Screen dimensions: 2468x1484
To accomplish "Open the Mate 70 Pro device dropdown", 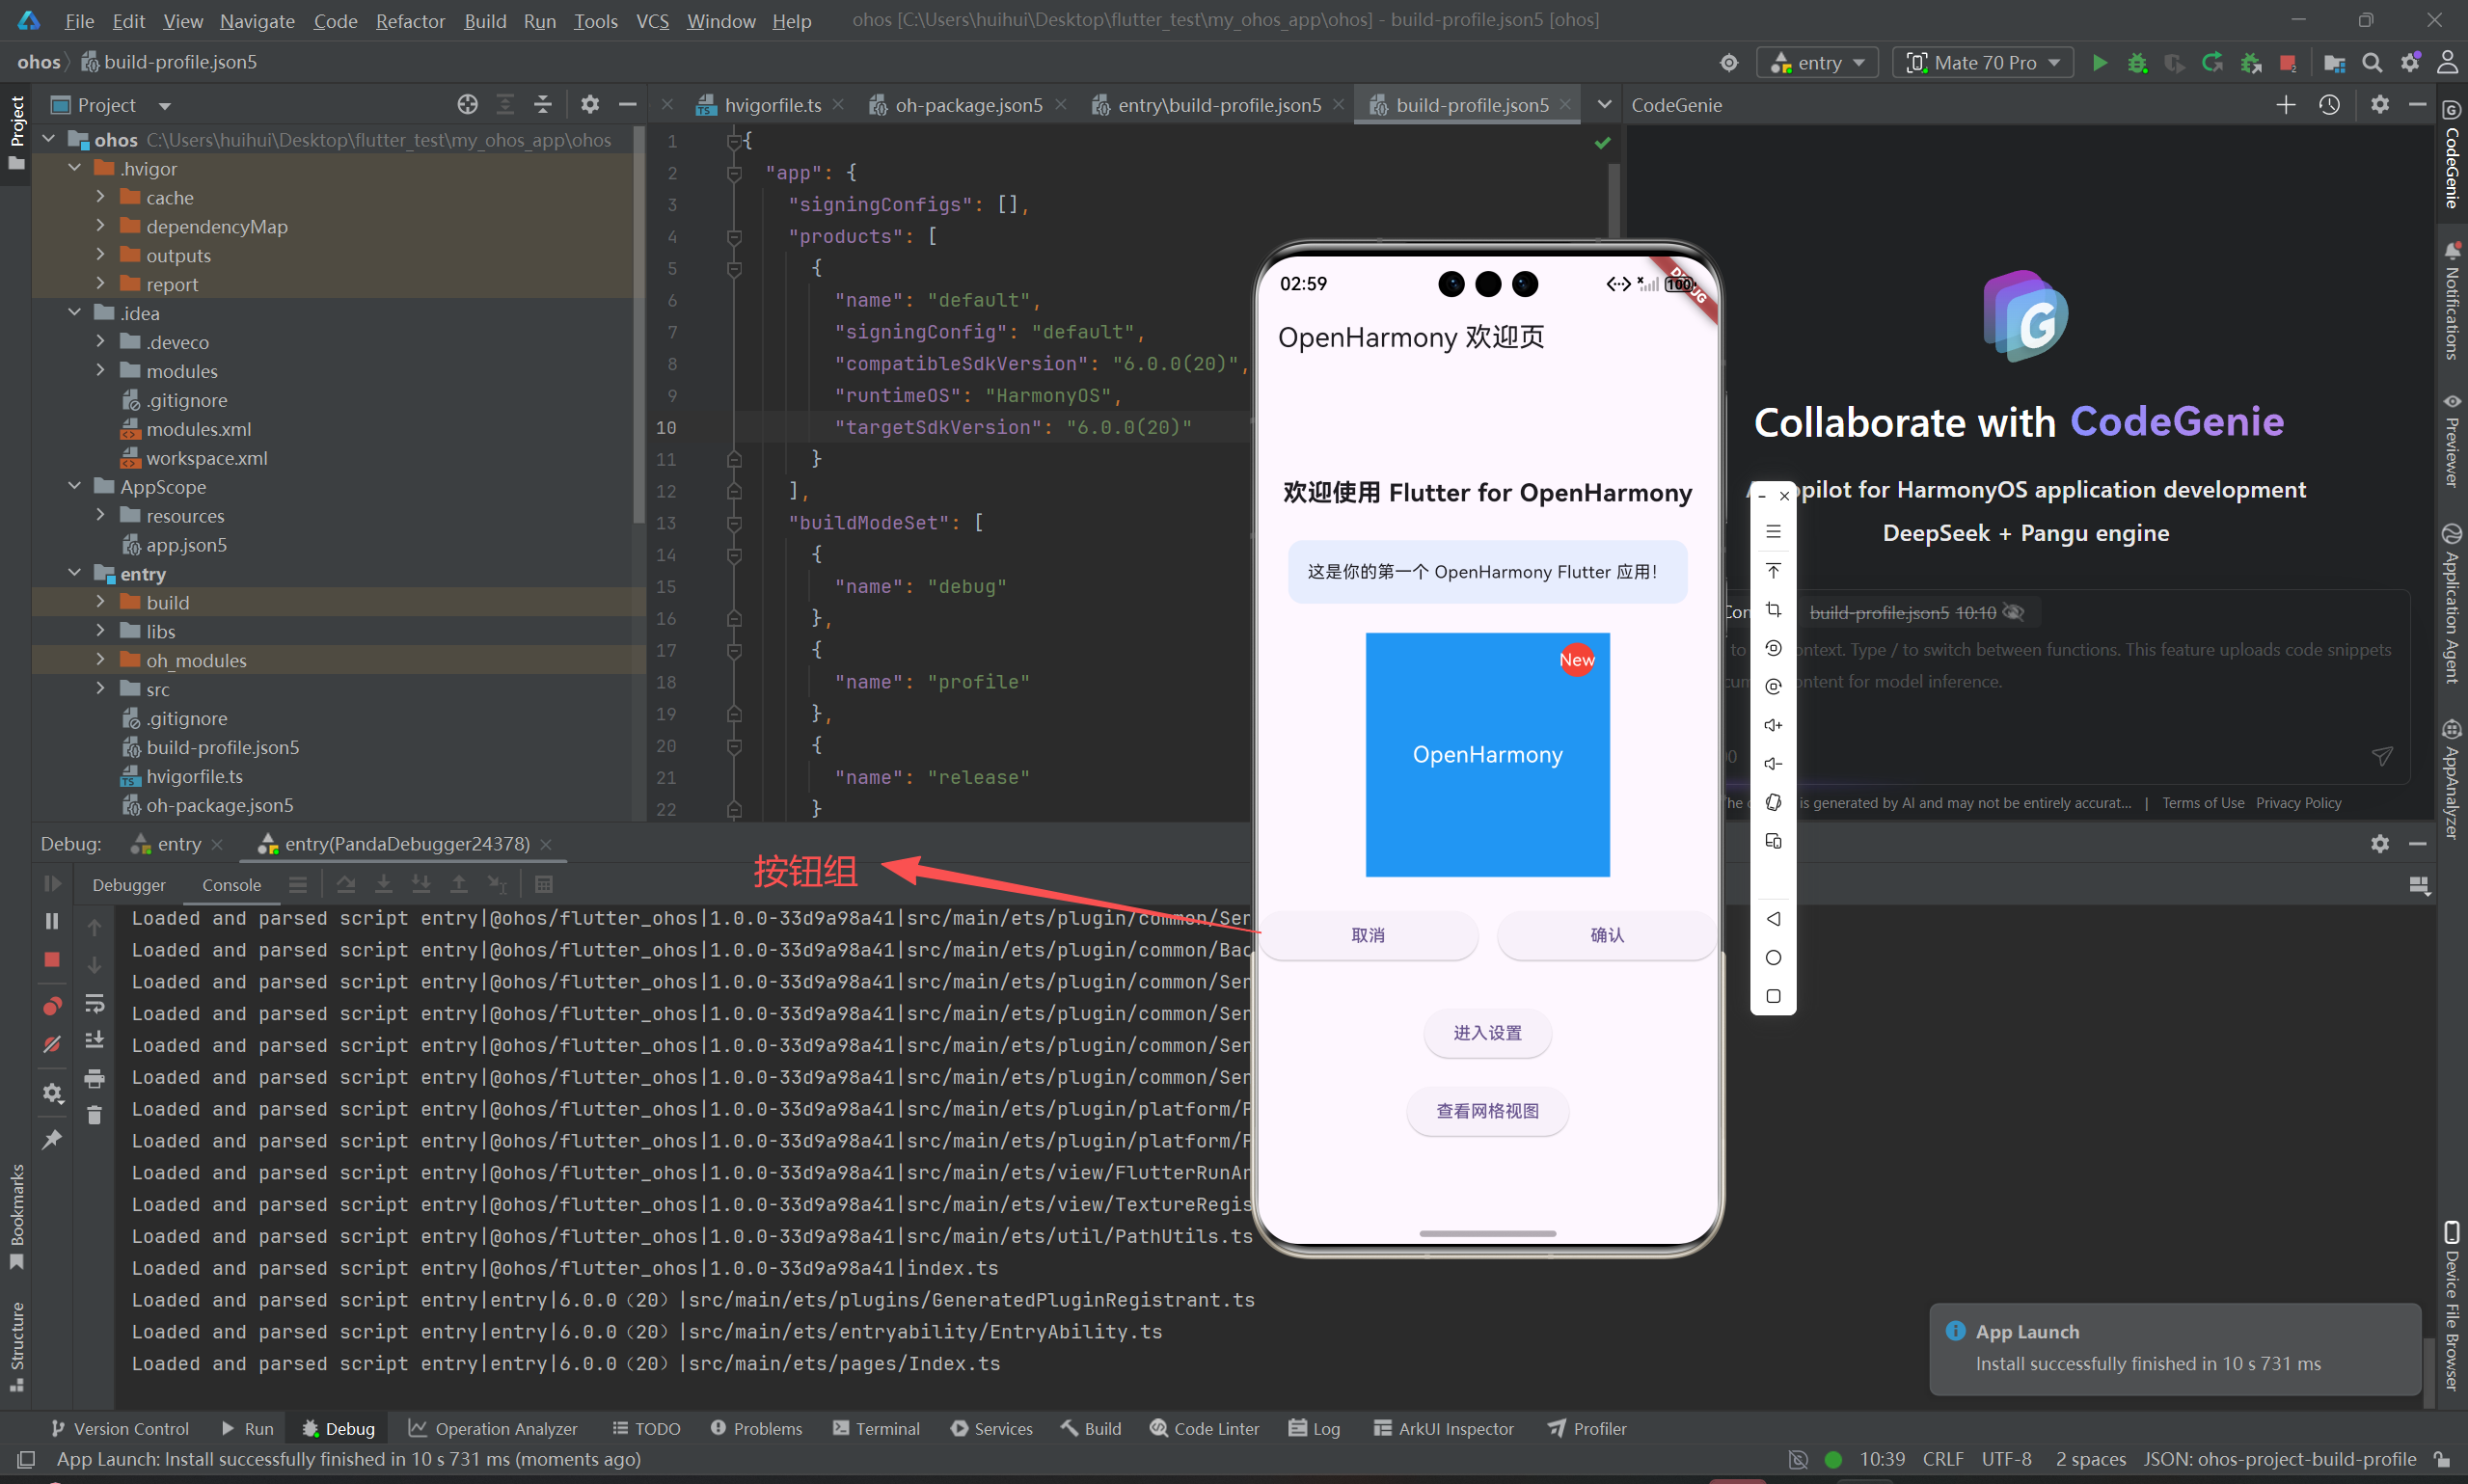I will [1983, 62].
